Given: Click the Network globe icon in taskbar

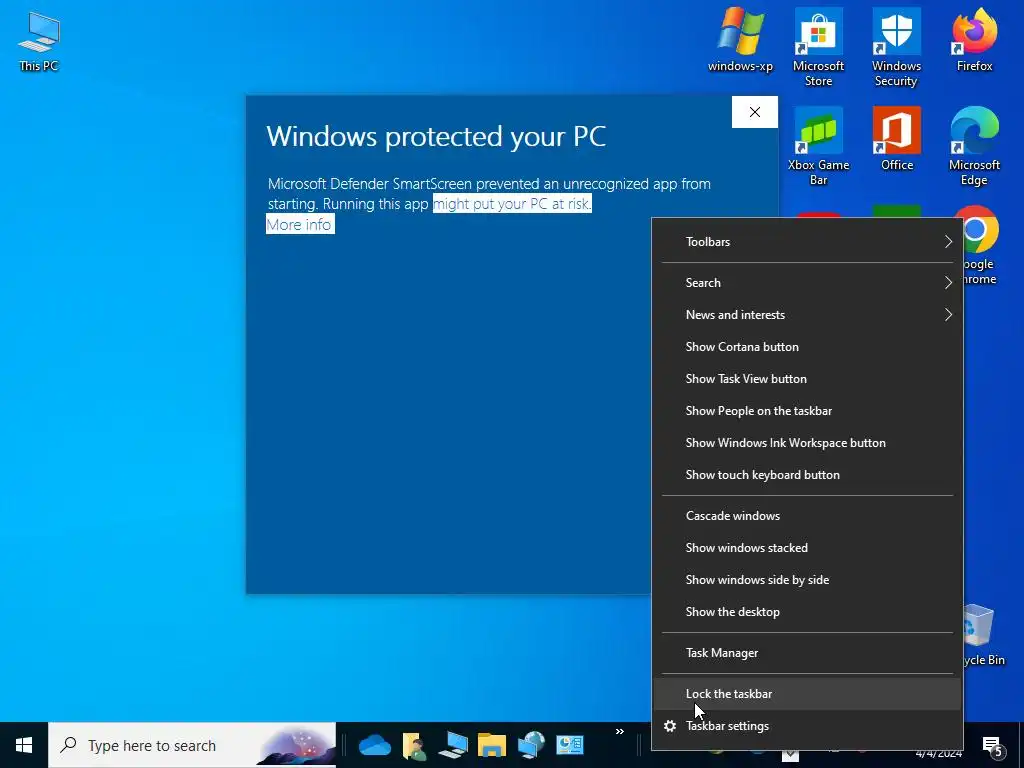Looking at the screenshot, I should pos(531,745).
